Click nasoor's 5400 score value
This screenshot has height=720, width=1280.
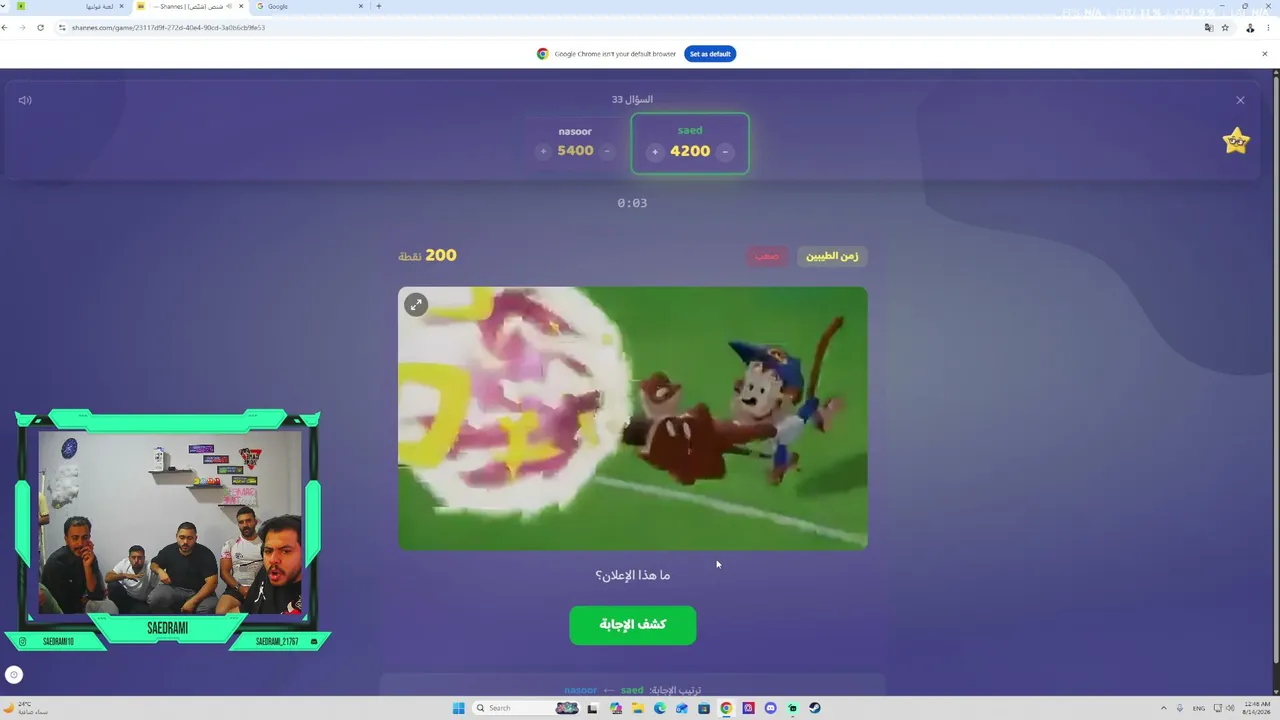click(x=575, y=151)
